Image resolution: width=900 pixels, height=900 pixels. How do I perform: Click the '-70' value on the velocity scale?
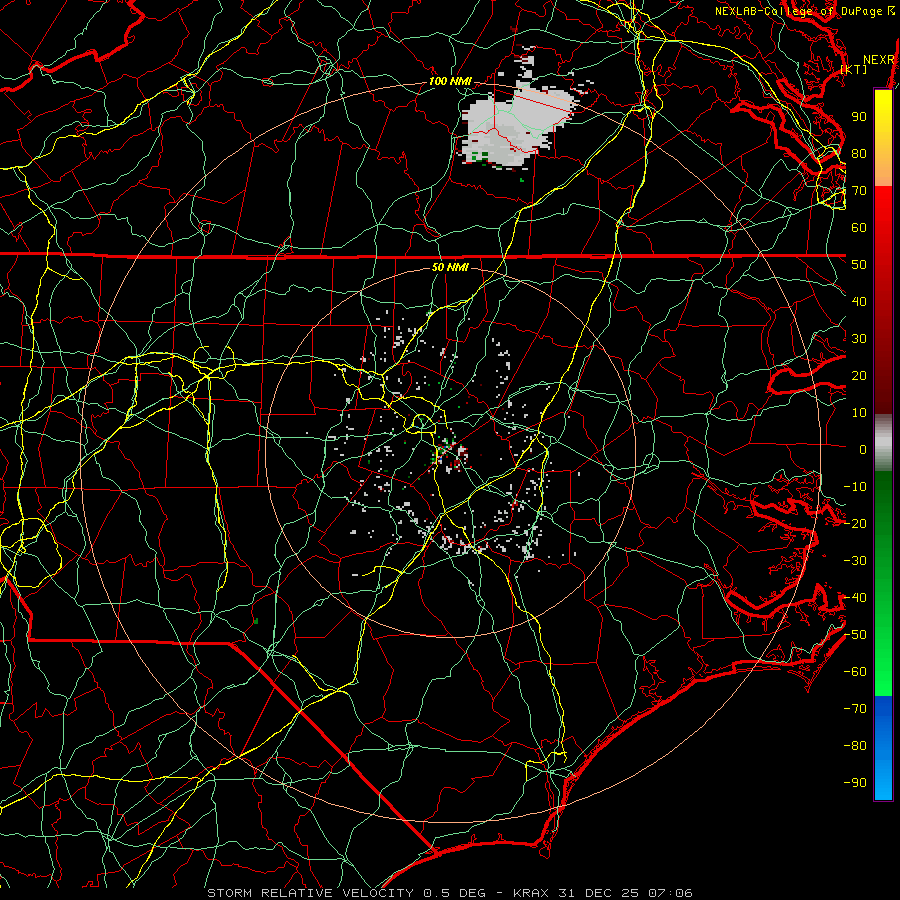[x=855, y=709]
